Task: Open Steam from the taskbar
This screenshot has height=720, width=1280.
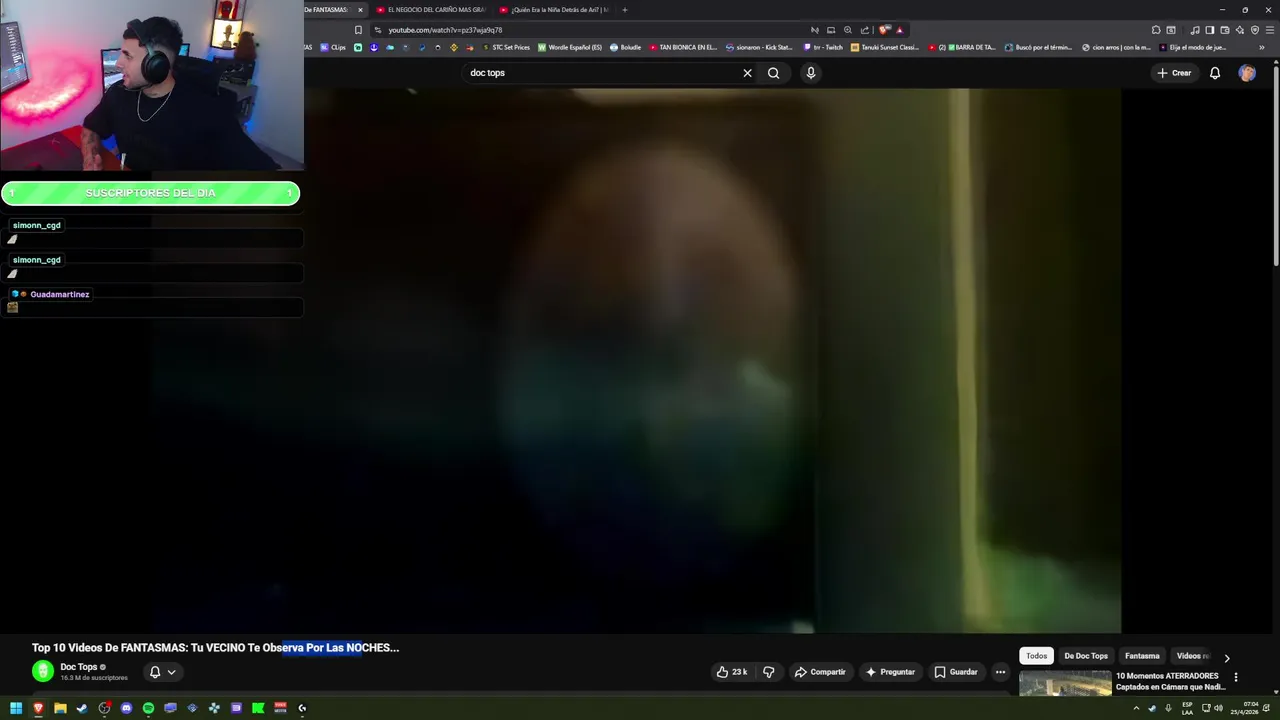Action: pyautogui.click(x=82, y=708)
